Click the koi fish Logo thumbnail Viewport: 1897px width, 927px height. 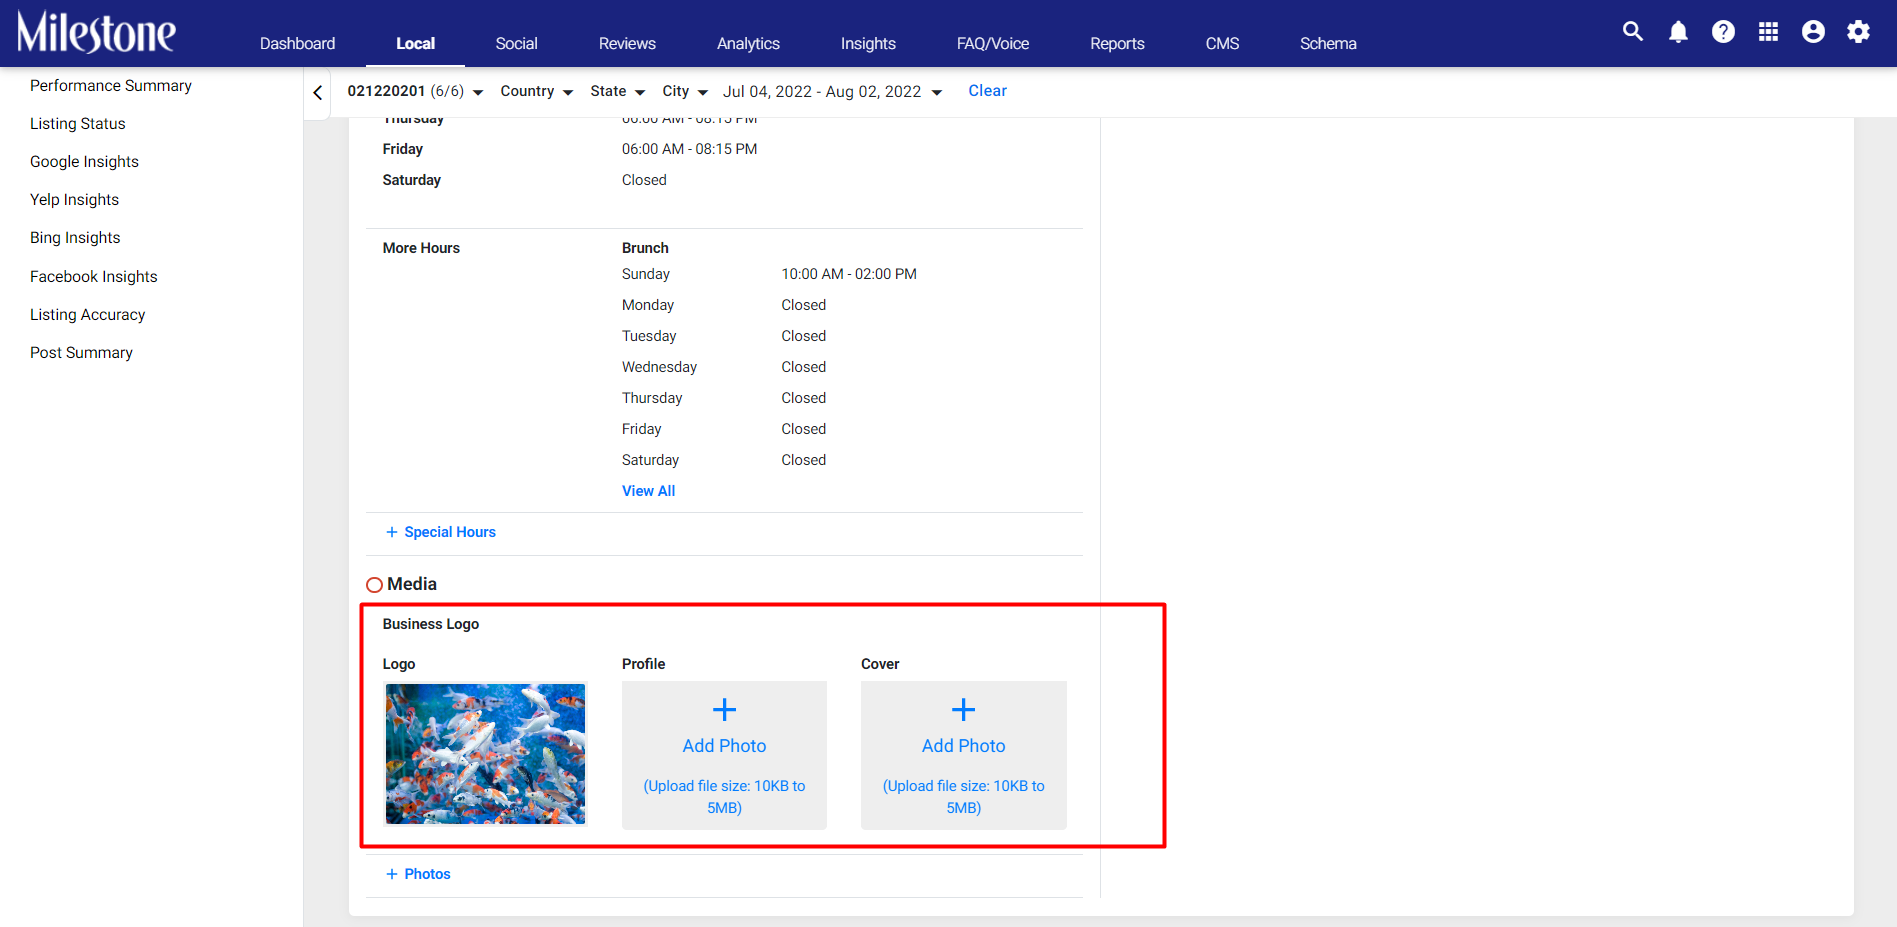point(485,754)
